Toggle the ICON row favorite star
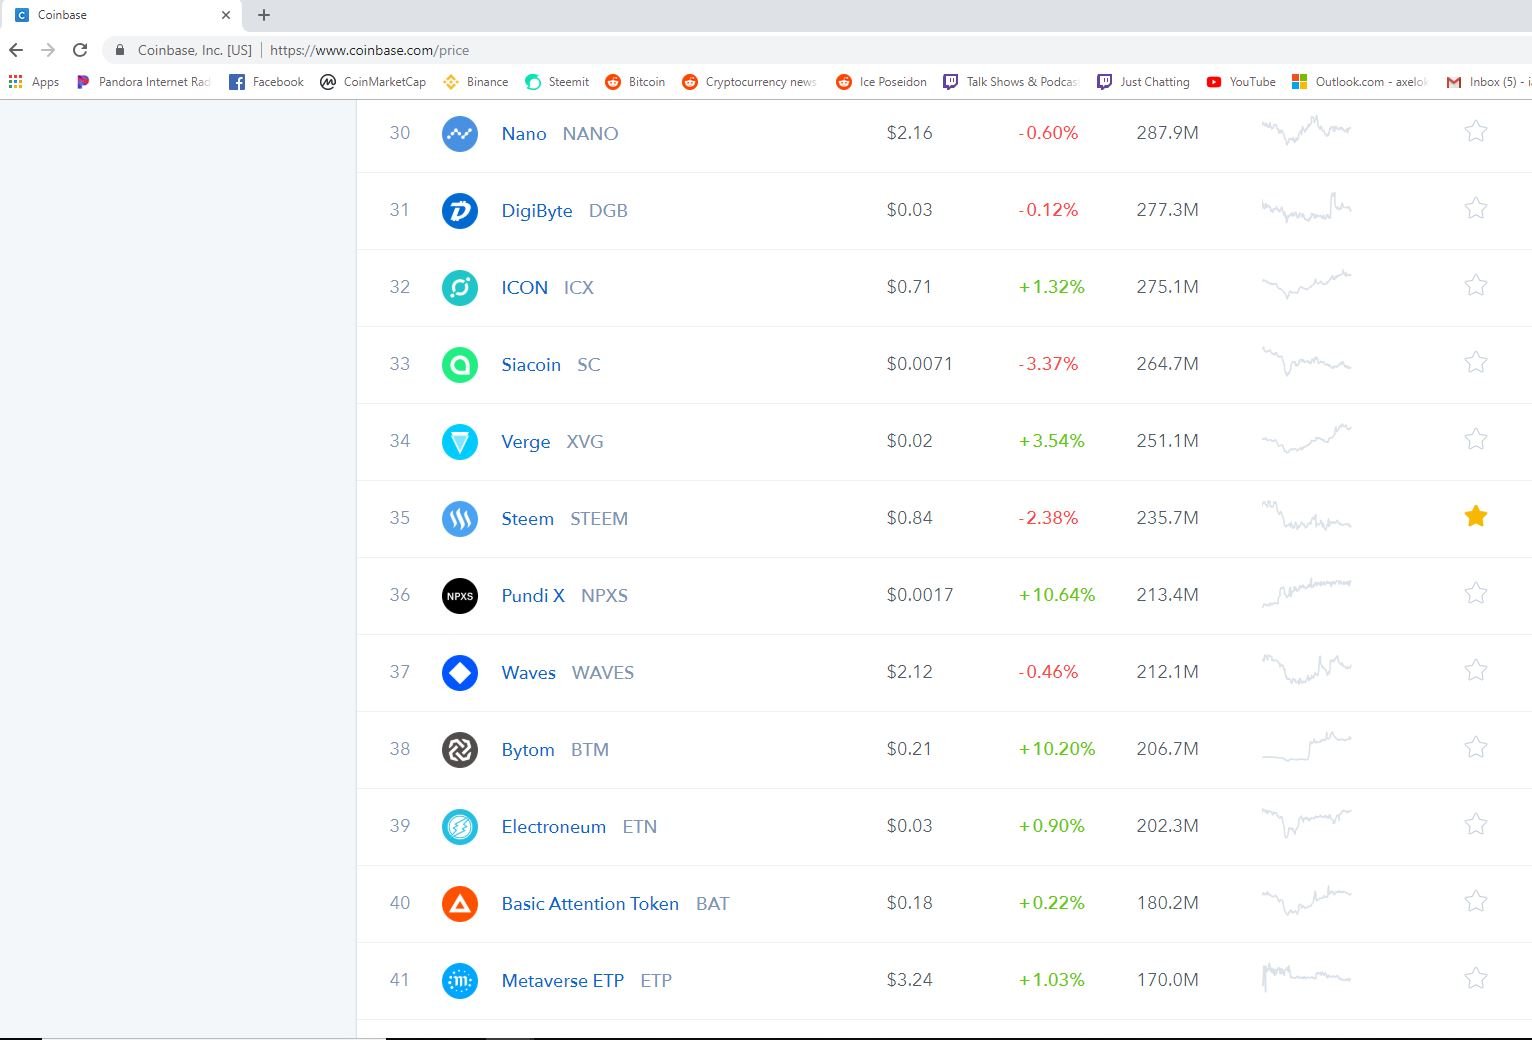The image size is (1532, 1040). click(1476, 285)
